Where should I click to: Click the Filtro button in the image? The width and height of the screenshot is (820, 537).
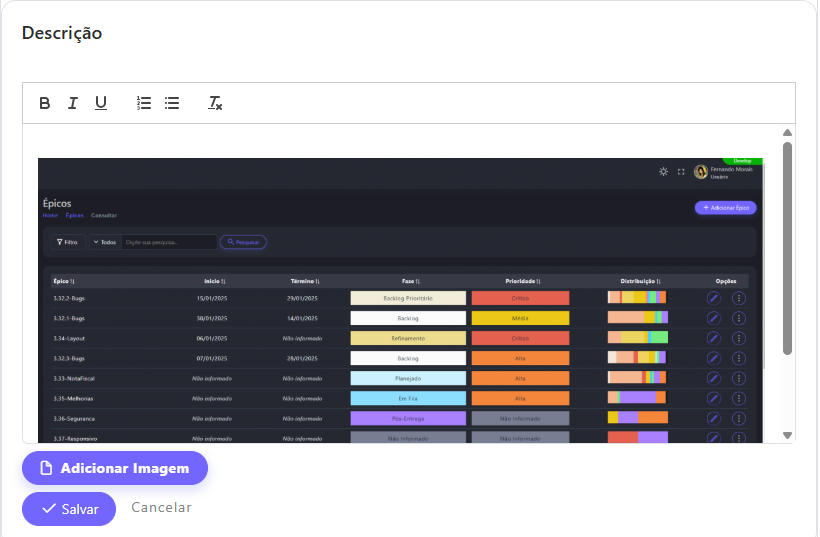(68, 242)
